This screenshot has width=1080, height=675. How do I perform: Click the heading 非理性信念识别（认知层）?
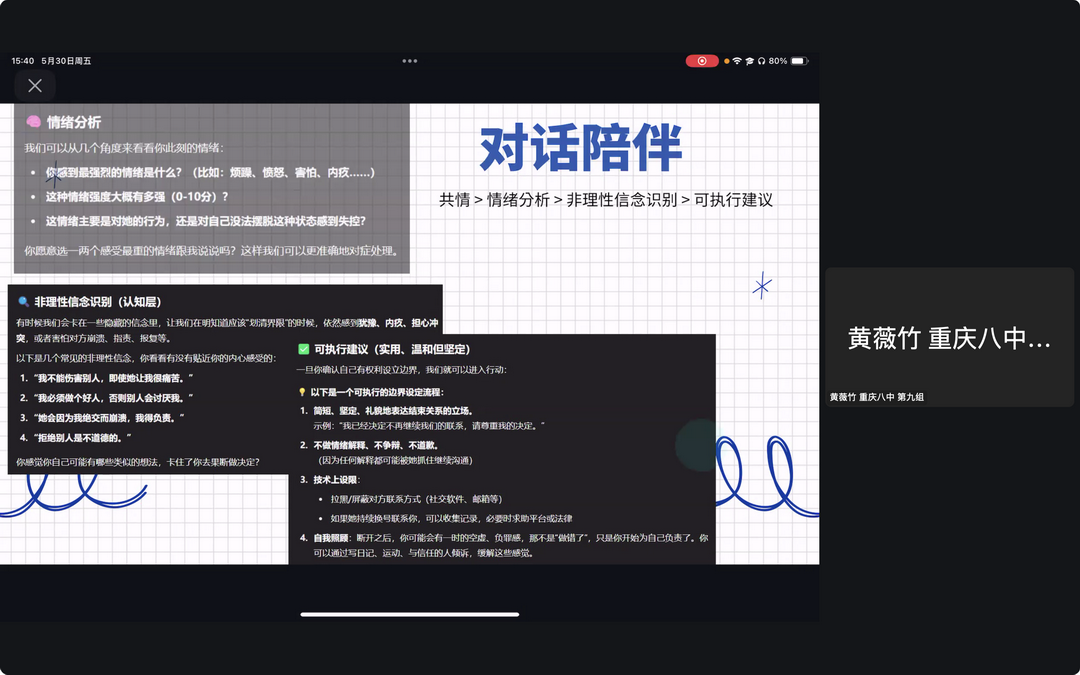pos(98,302)
